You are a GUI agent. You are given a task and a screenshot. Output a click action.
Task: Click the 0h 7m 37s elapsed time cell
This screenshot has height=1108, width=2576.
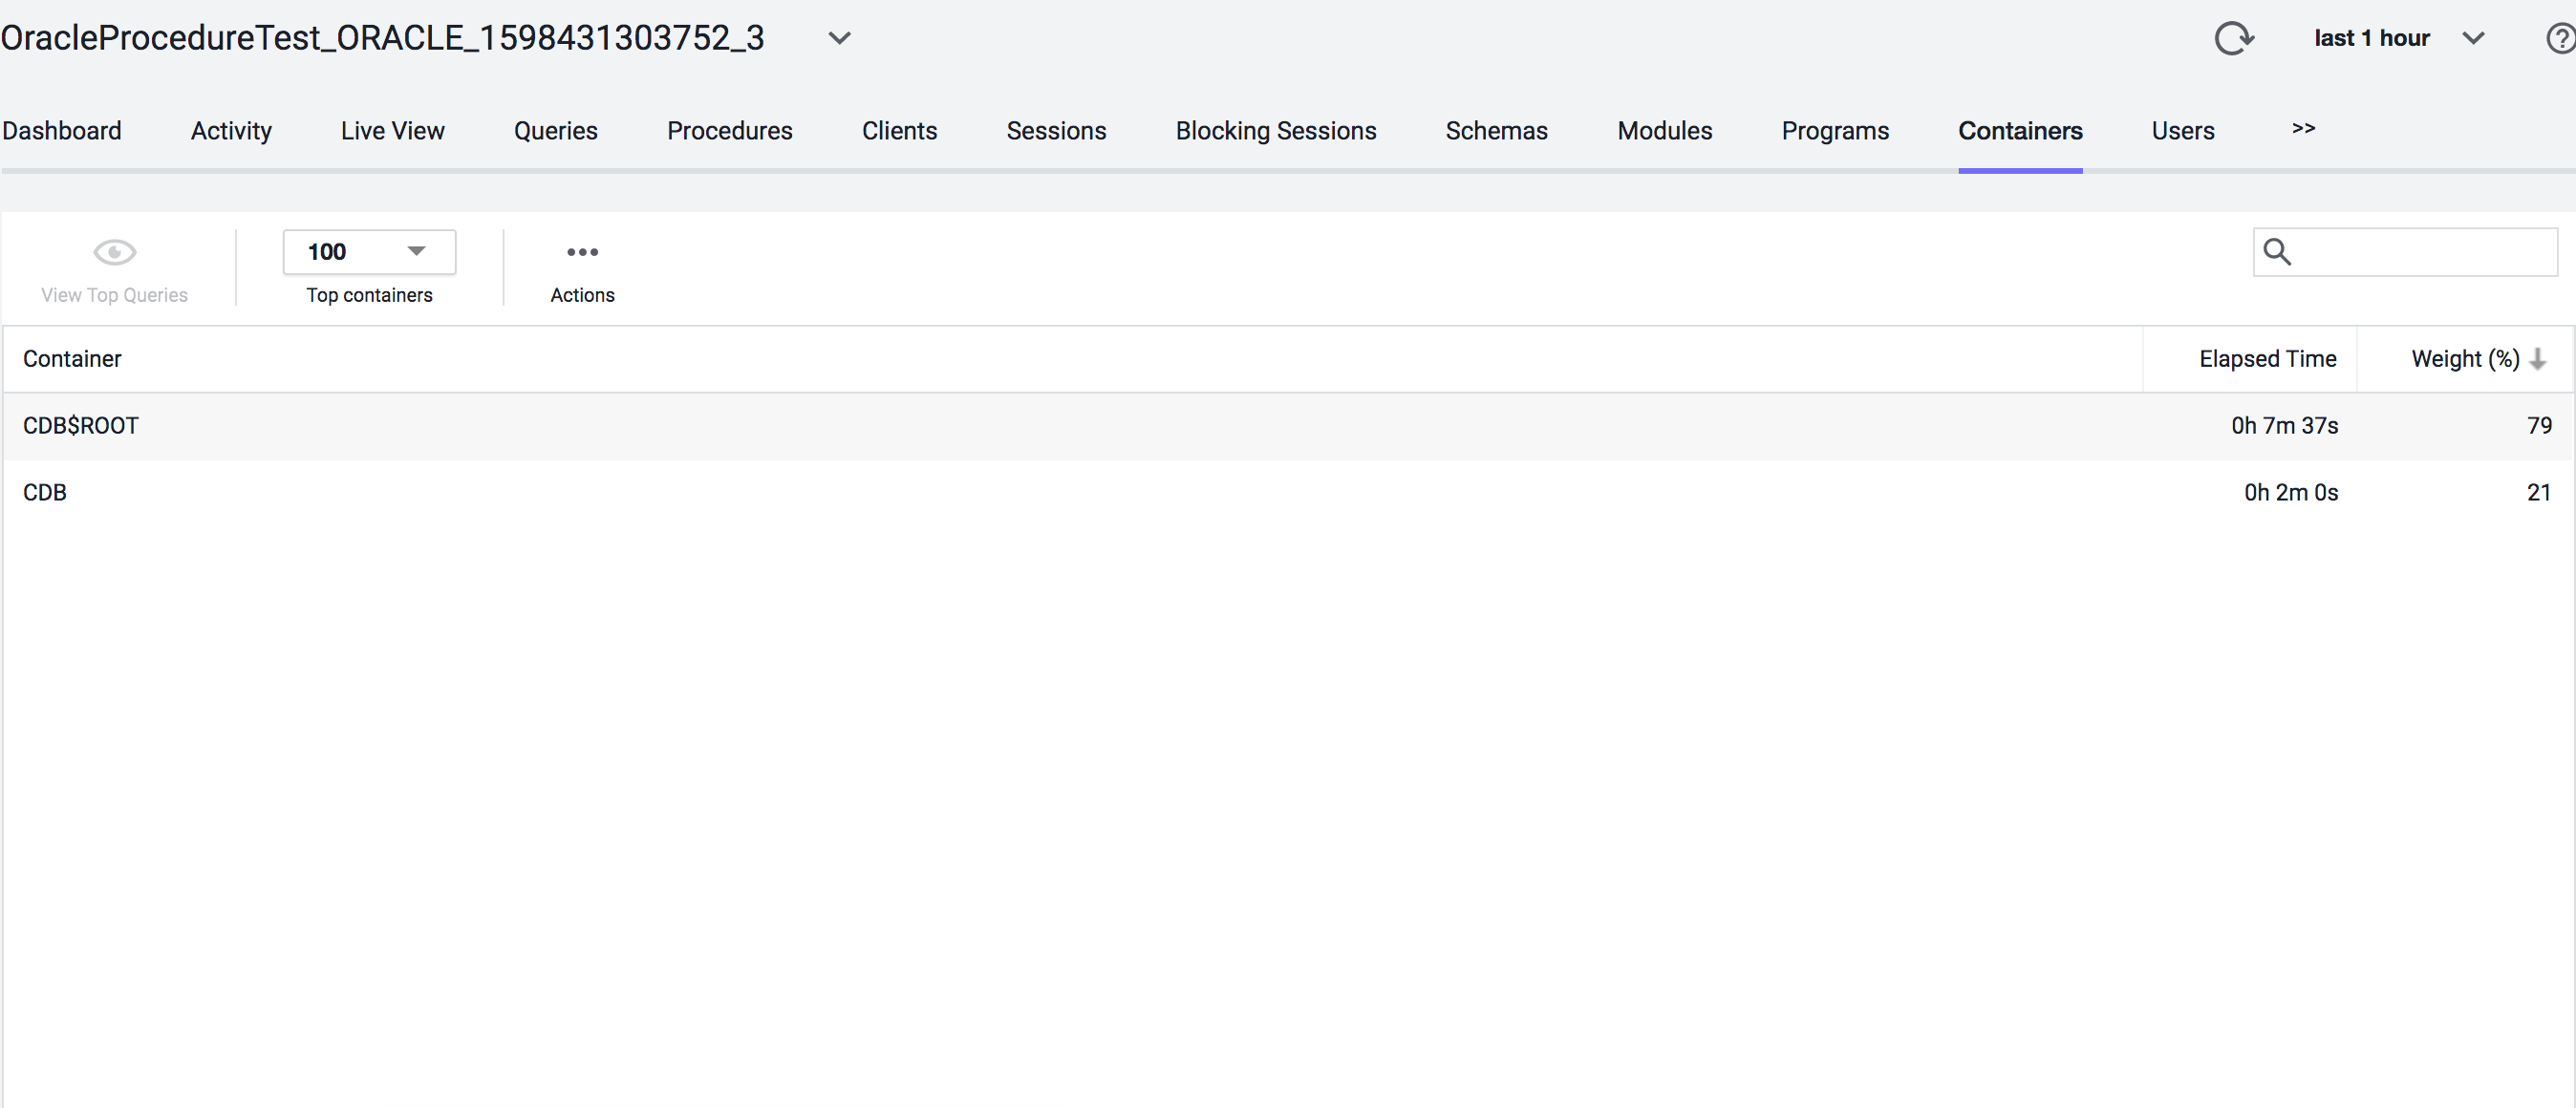pyautogui.click(x=2284, y=426)
